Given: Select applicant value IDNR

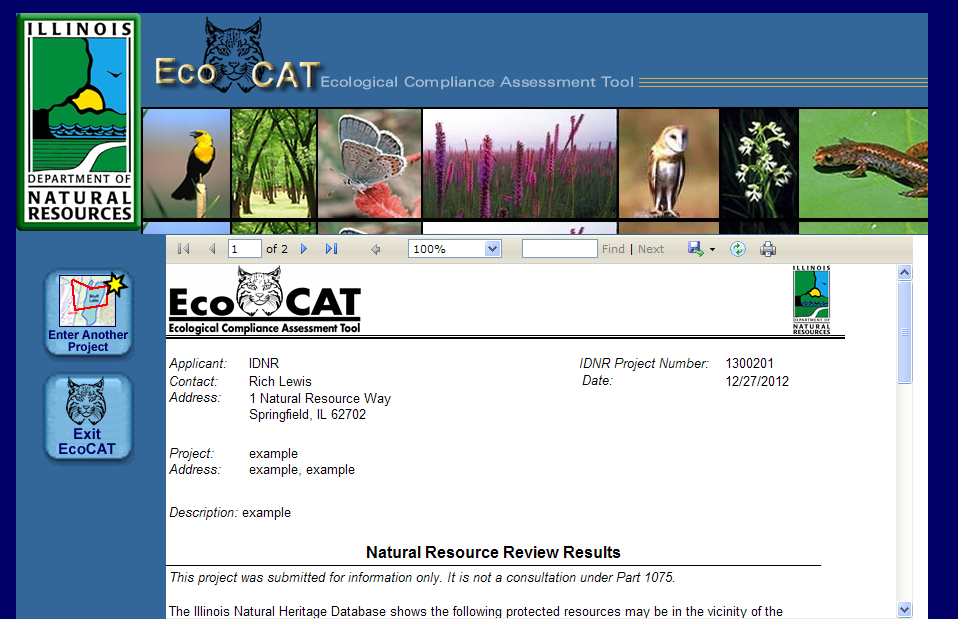Looking at the screenshot, I should [263, 363].
